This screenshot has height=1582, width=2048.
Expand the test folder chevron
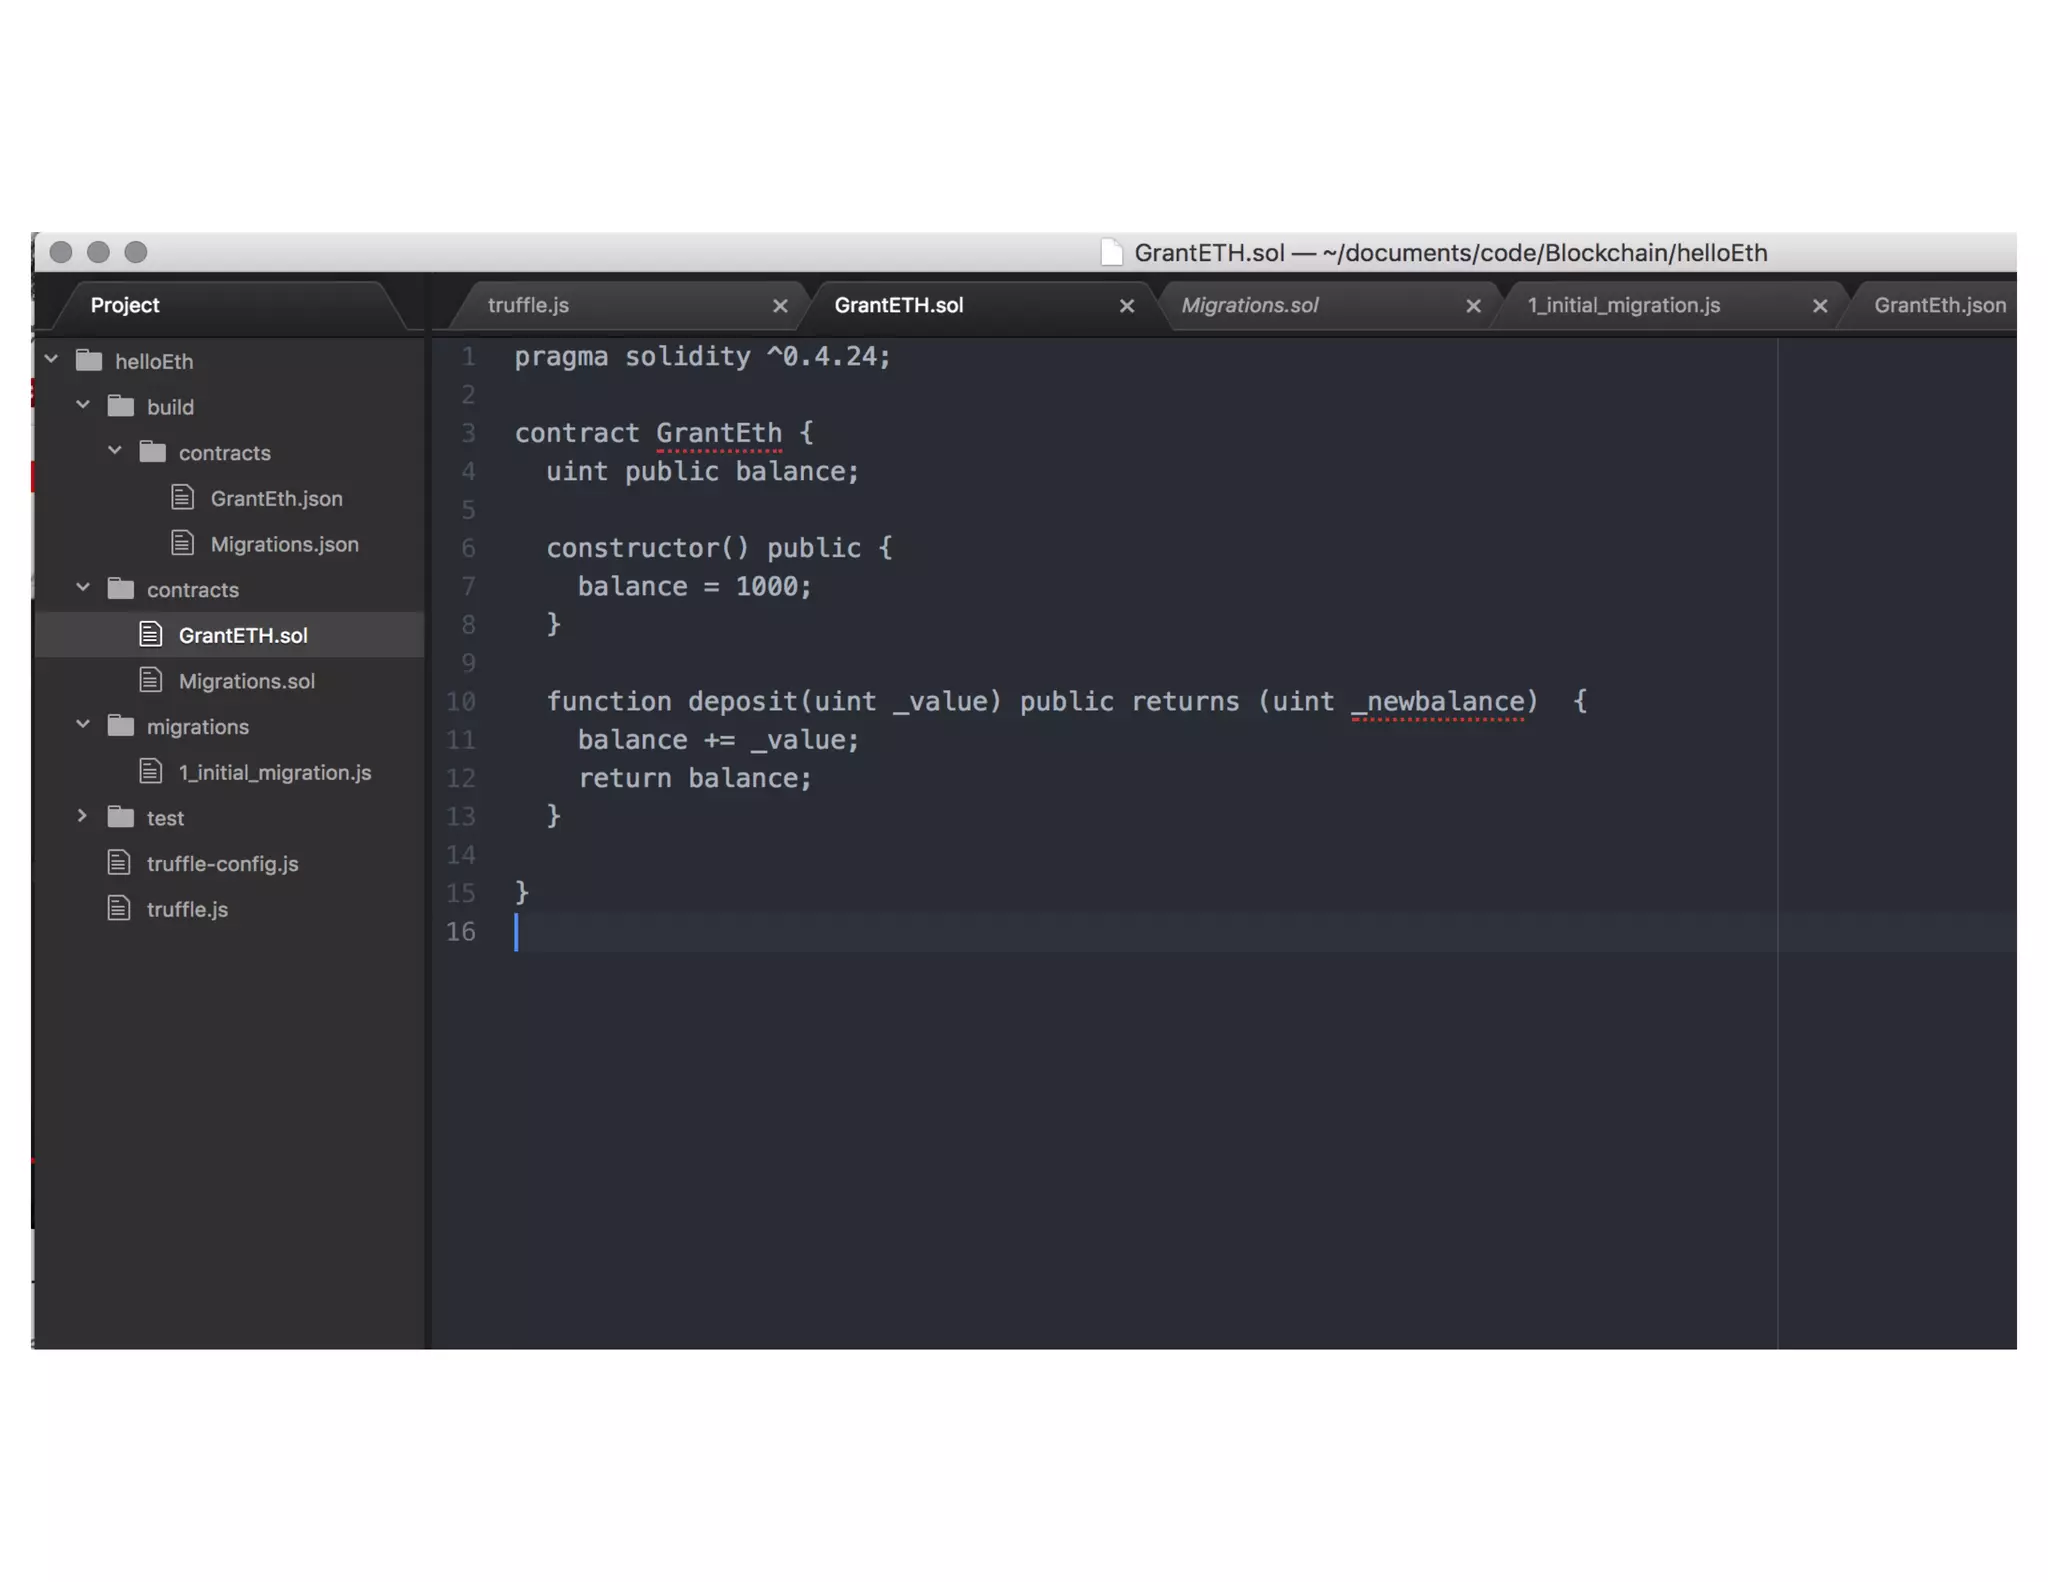[x=83, y=816]
